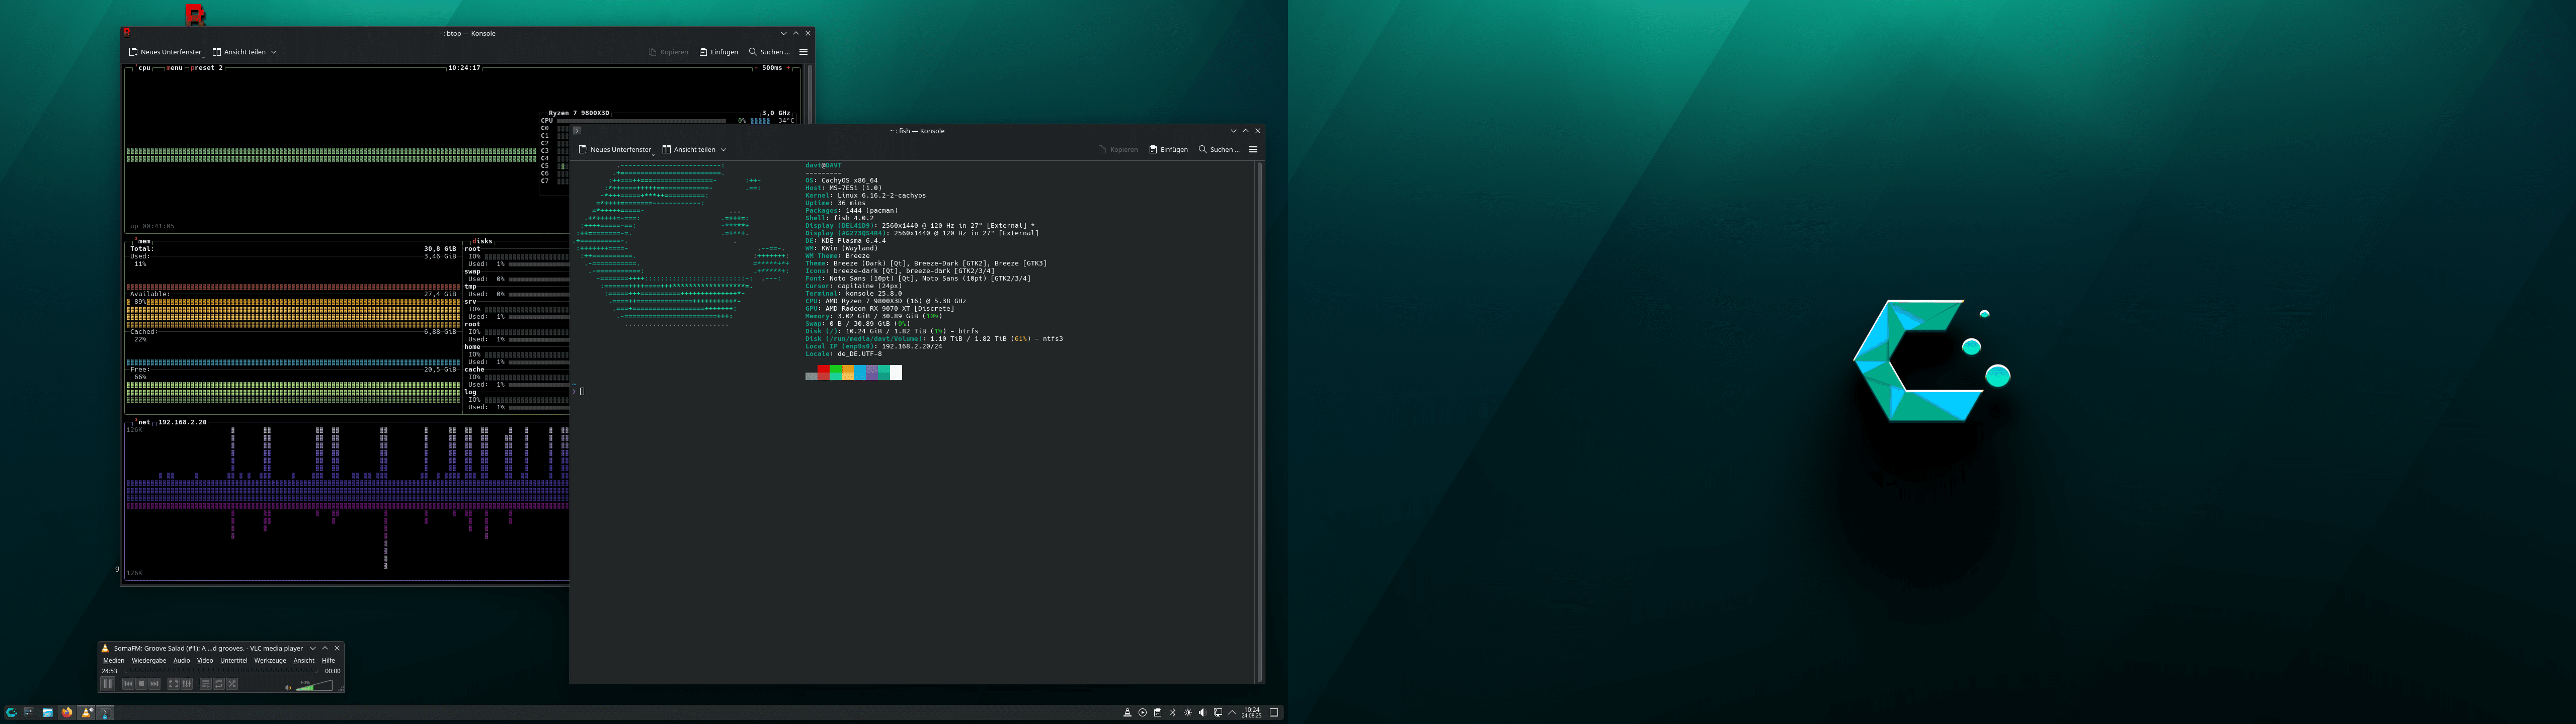Image resolution: width=2576 pixels, height=724 pixels.
Task: Skip to next track in VLC
Action: tap(155, 684)
